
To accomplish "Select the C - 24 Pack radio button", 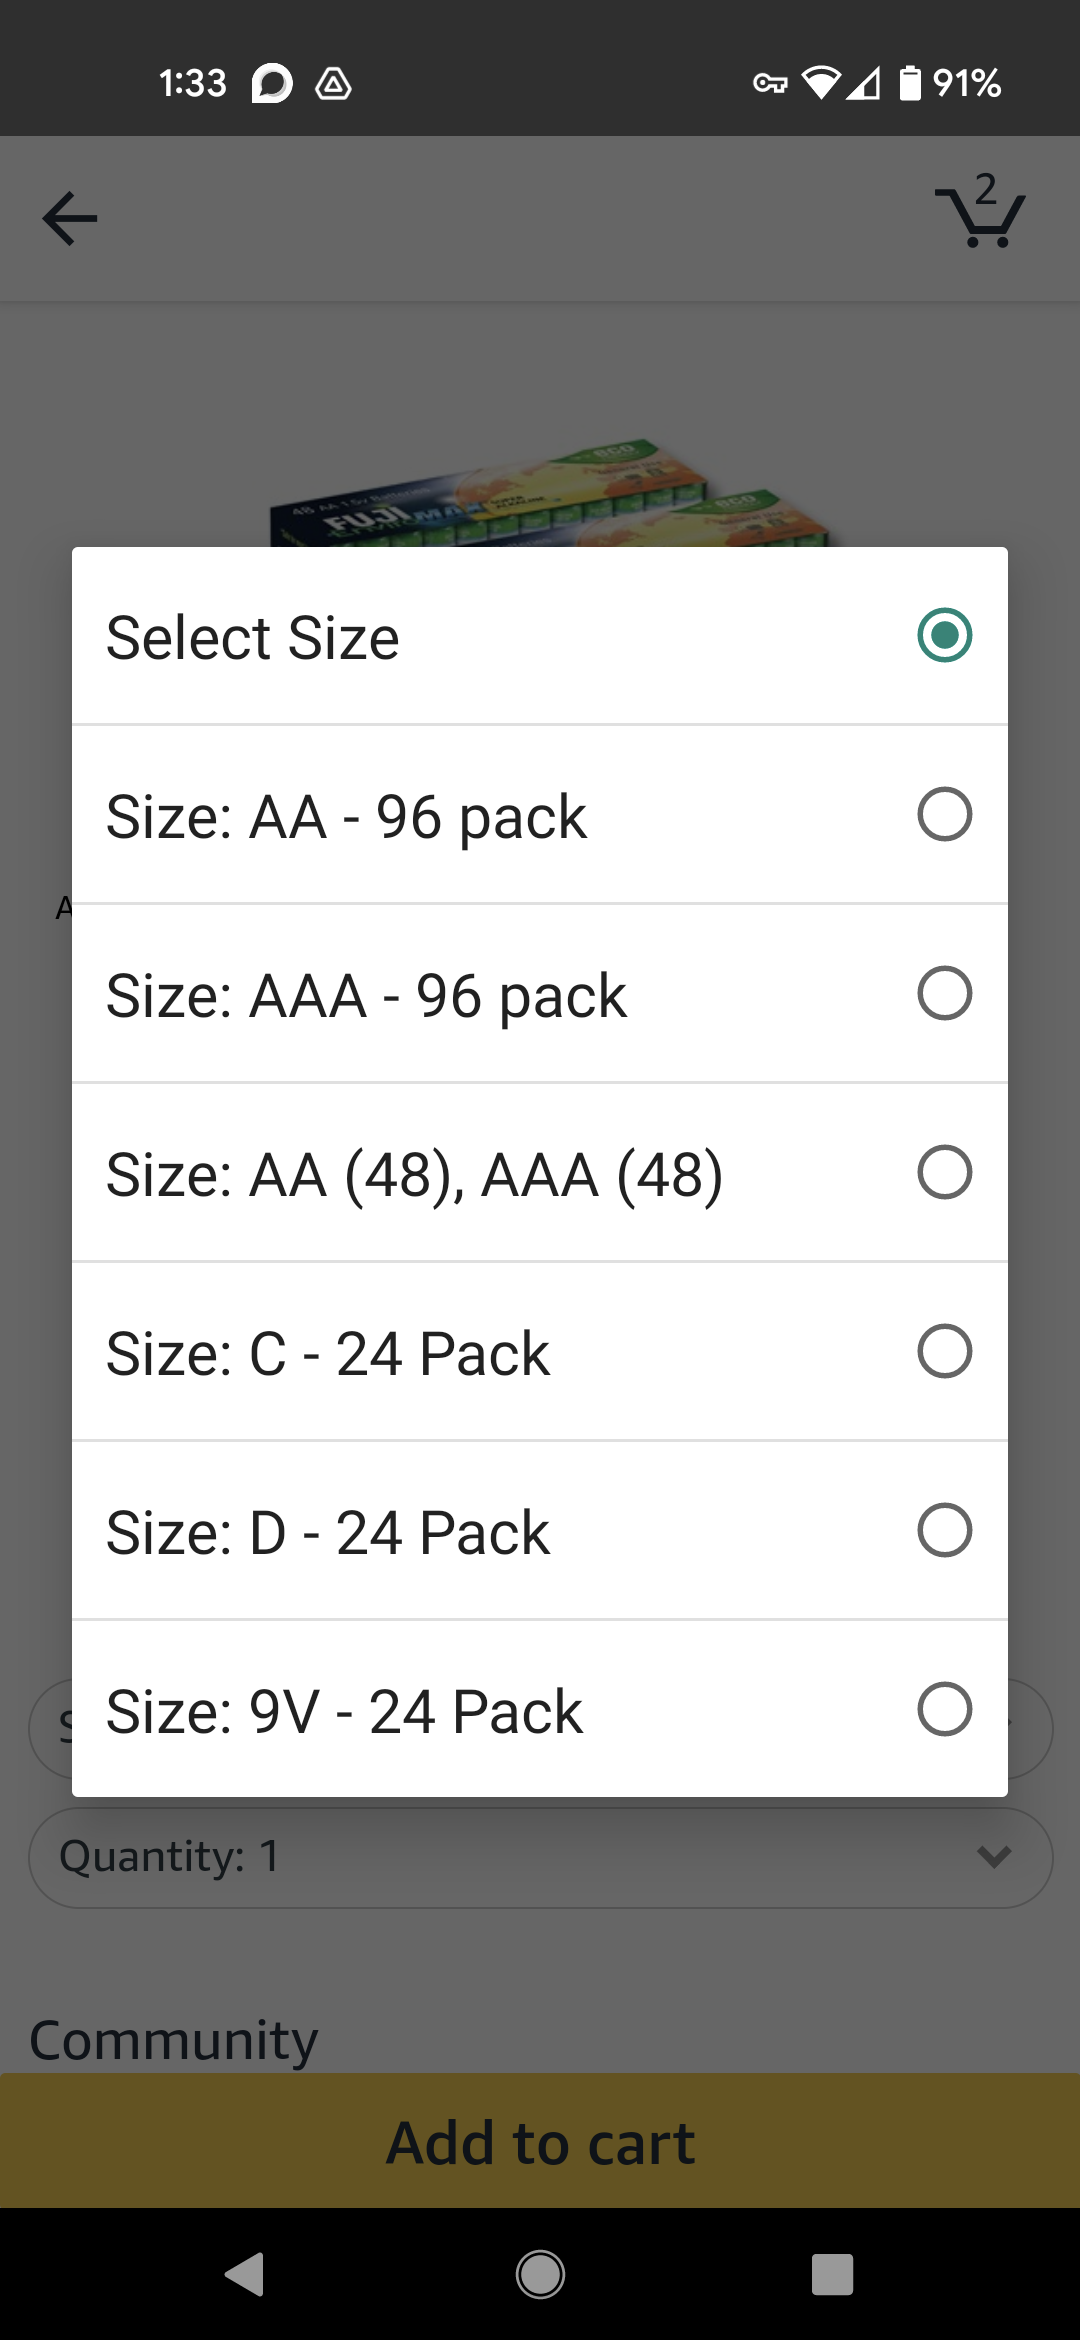I will (944, 1351).
